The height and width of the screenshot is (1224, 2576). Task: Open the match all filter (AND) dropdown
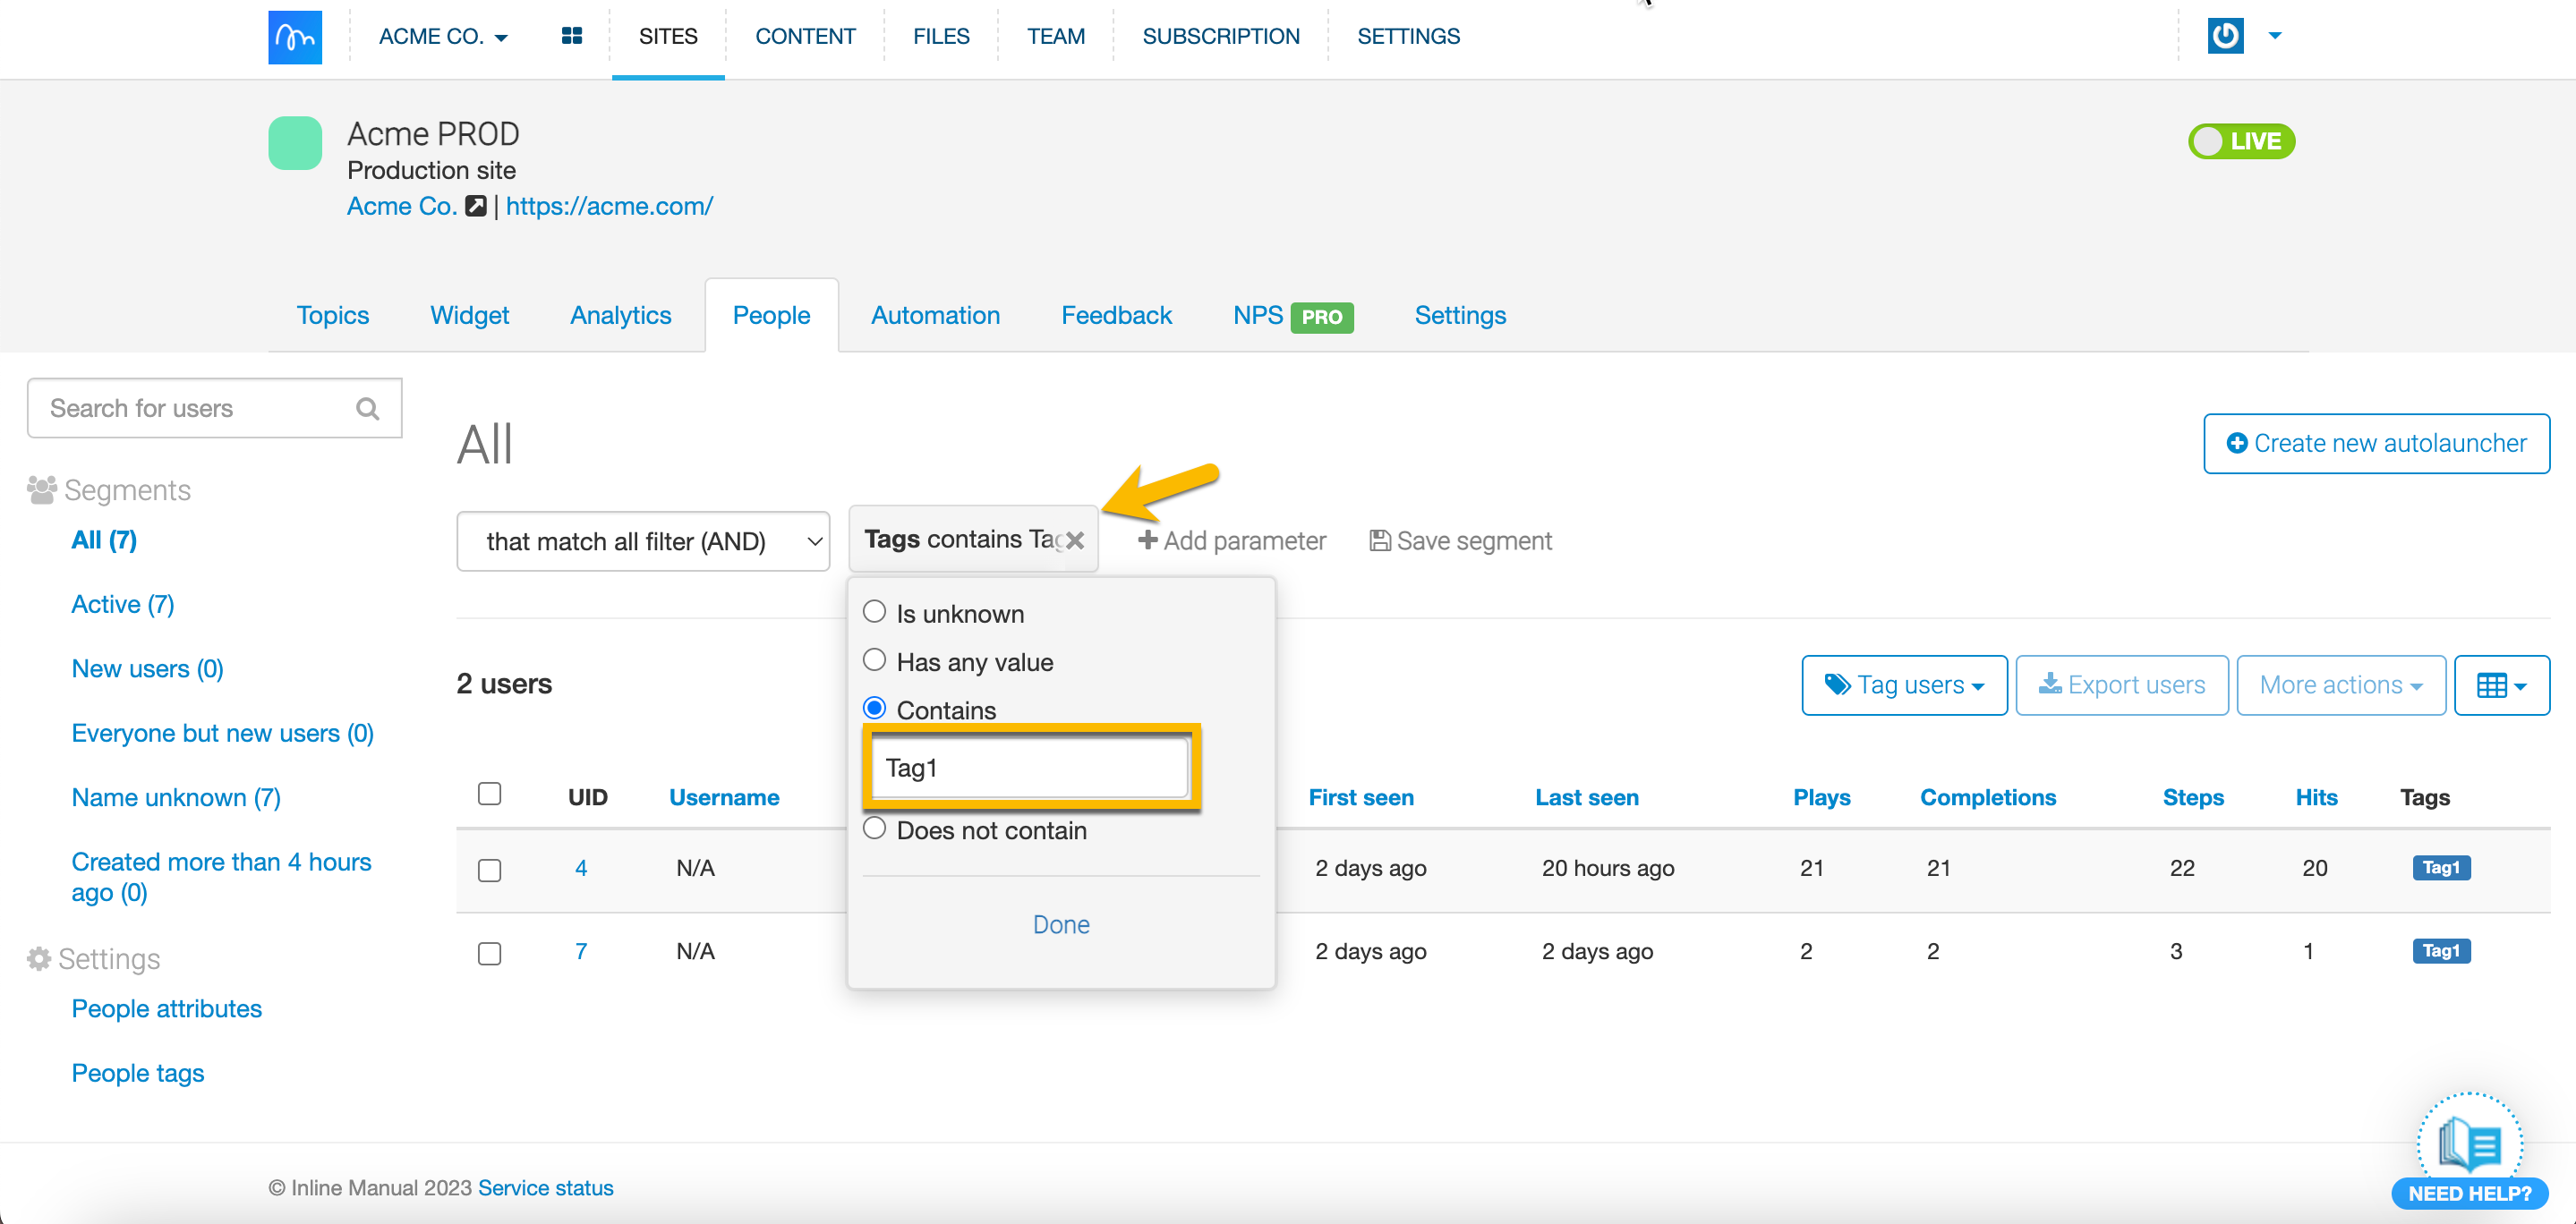(x=643, y=541)
